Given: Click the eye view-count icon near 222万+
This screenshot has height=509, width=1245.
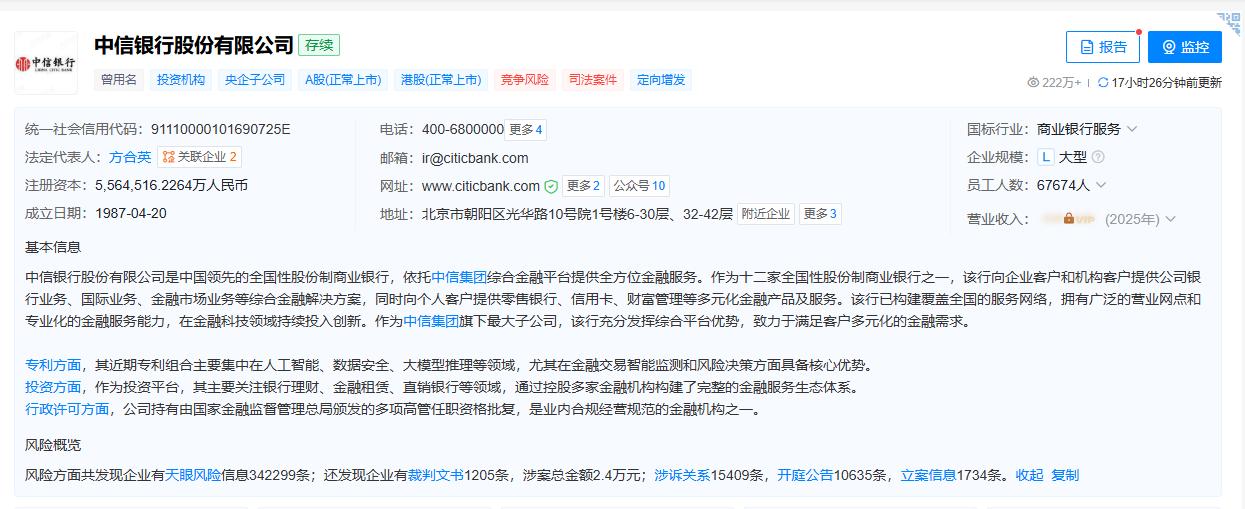Looking at the screenshot, I should (1034, 83).
